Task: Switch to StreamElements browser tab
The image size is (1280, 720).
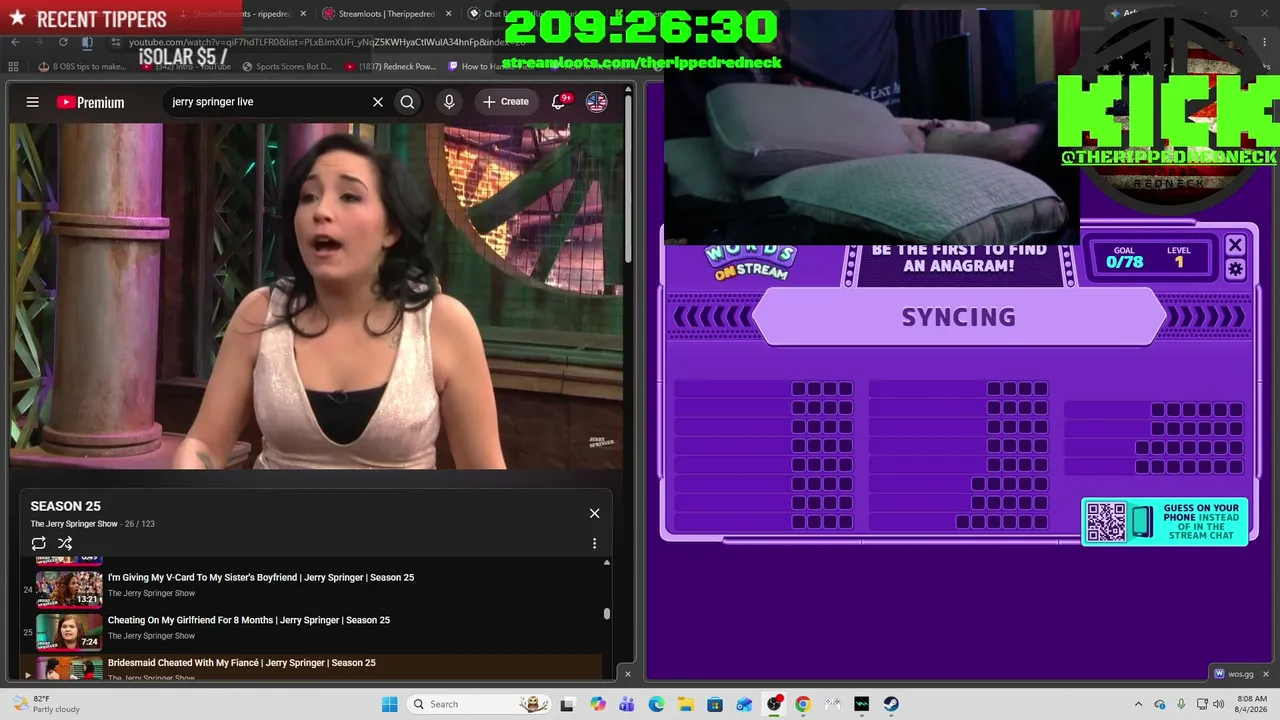Action: (x=239, y=14)
